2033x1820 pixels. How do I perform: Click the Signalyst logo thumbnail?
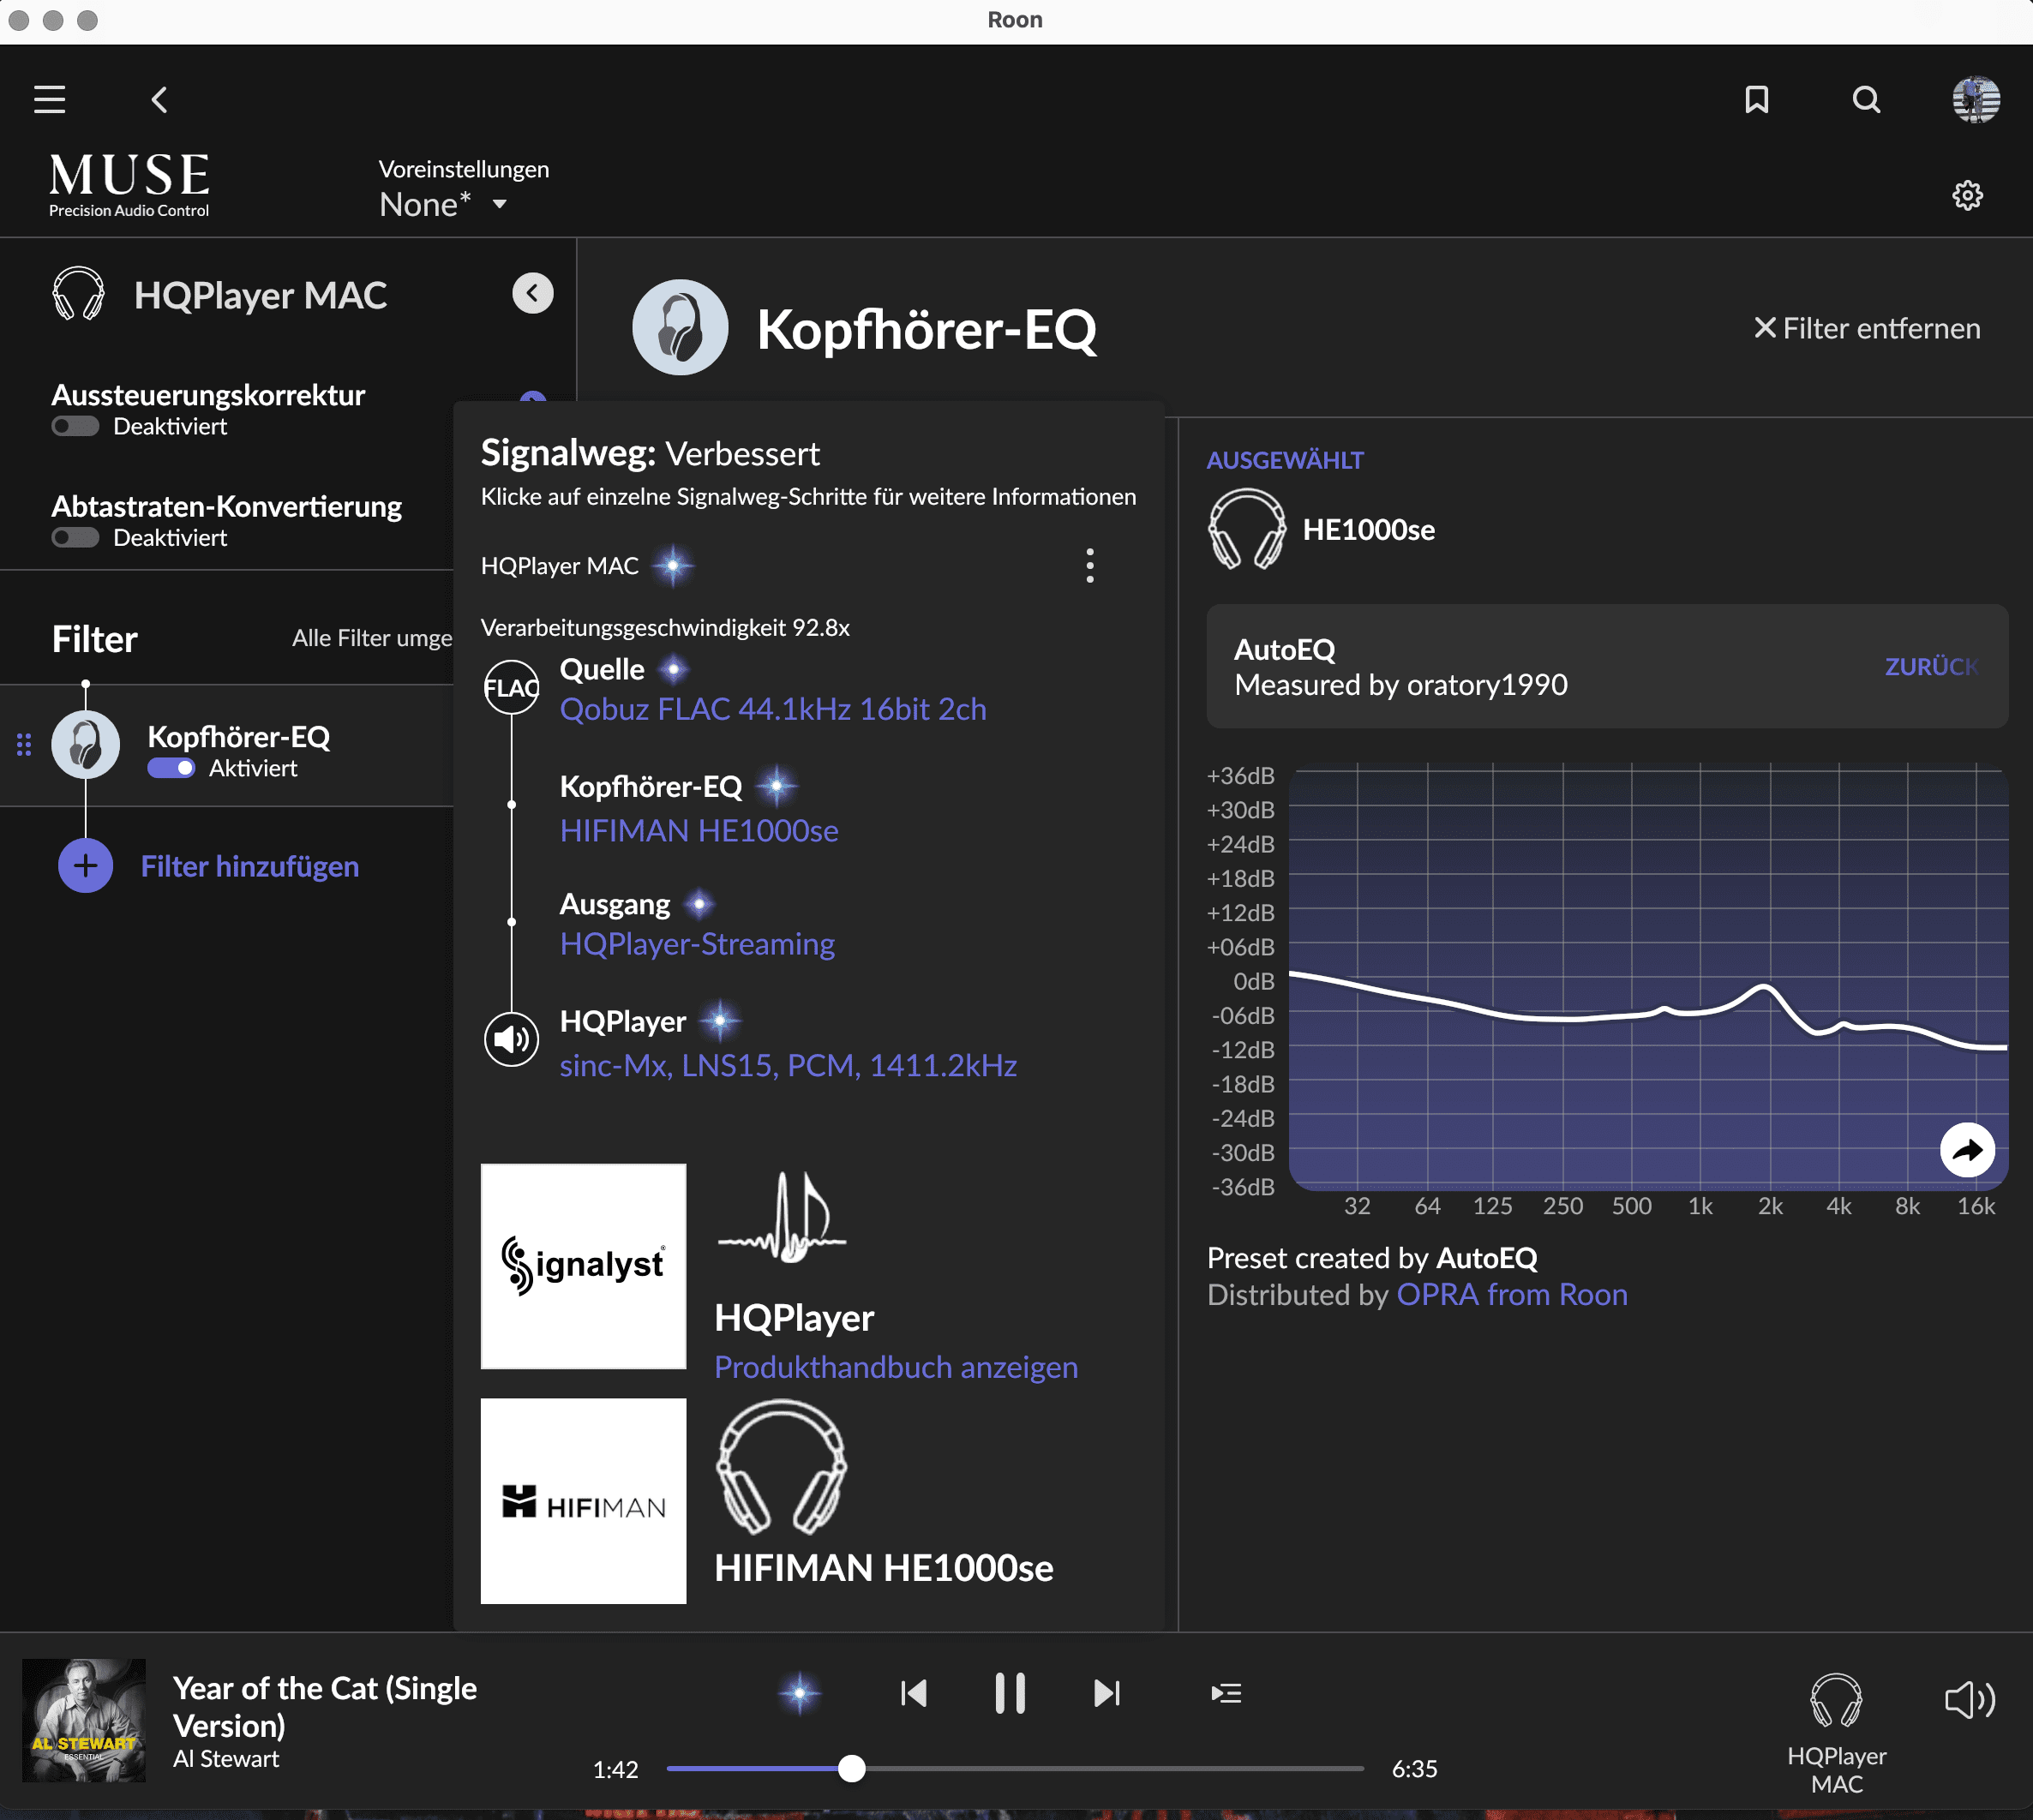[x=583, y=1266]
